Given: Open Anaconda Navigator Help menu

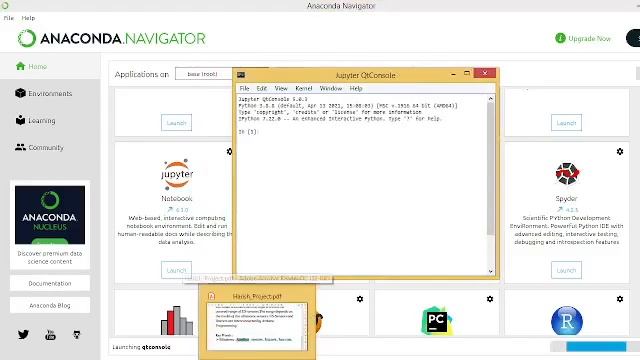Looking at the screenshot, I should pyautogui.click(x=28, y=18).
